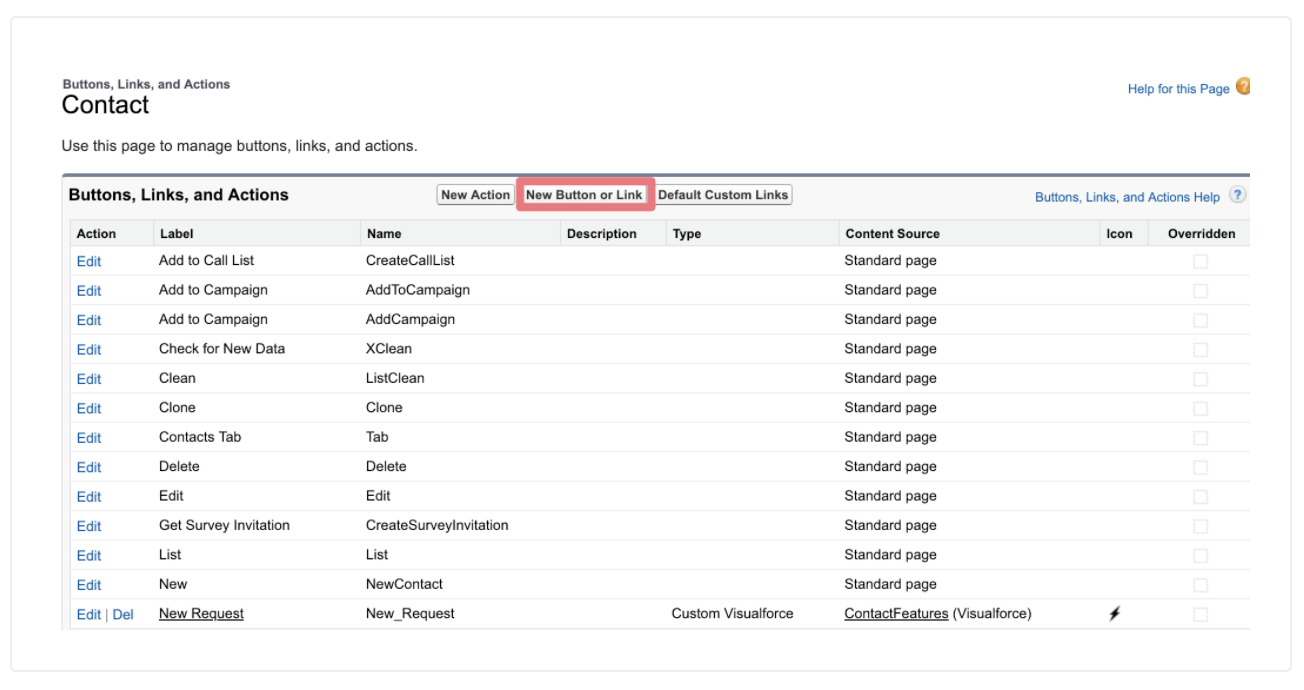Click the Icon column header

pos(1119,234)
